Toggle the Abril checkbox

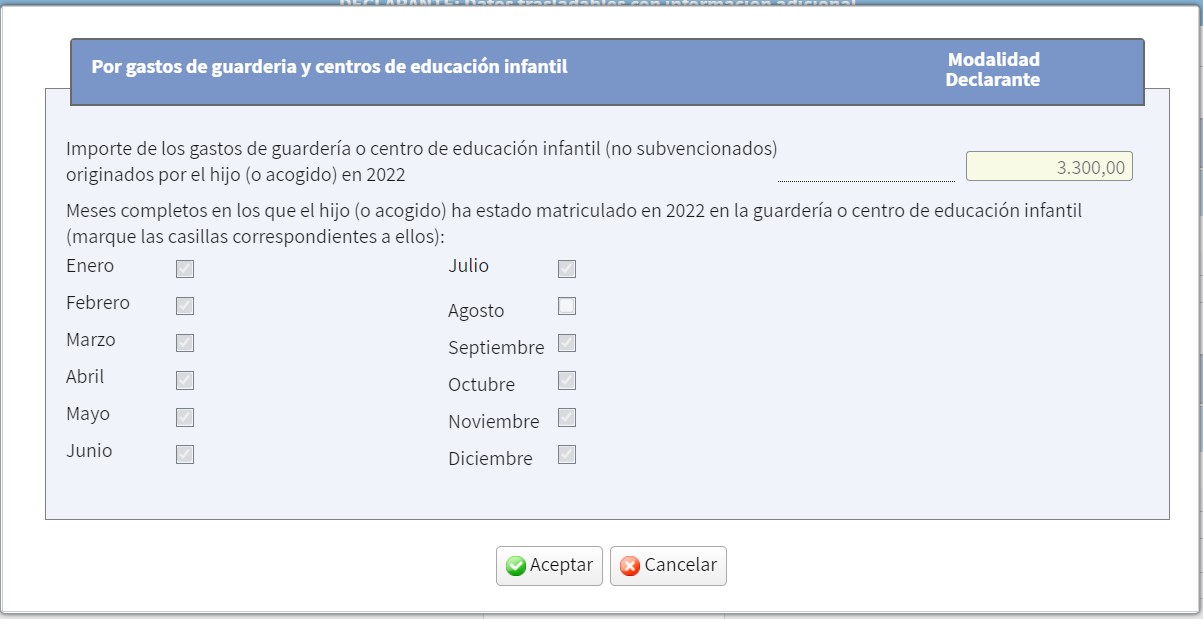(185, 380)
